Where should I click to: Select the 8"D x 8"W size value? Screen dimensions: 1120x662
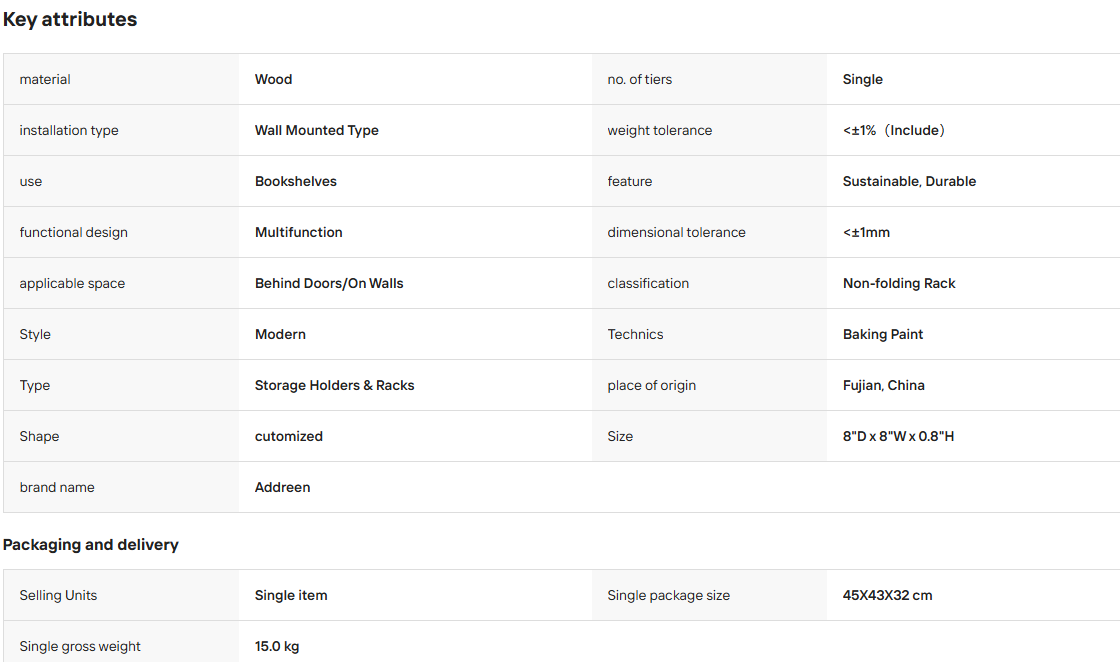[x=898, y=436]
